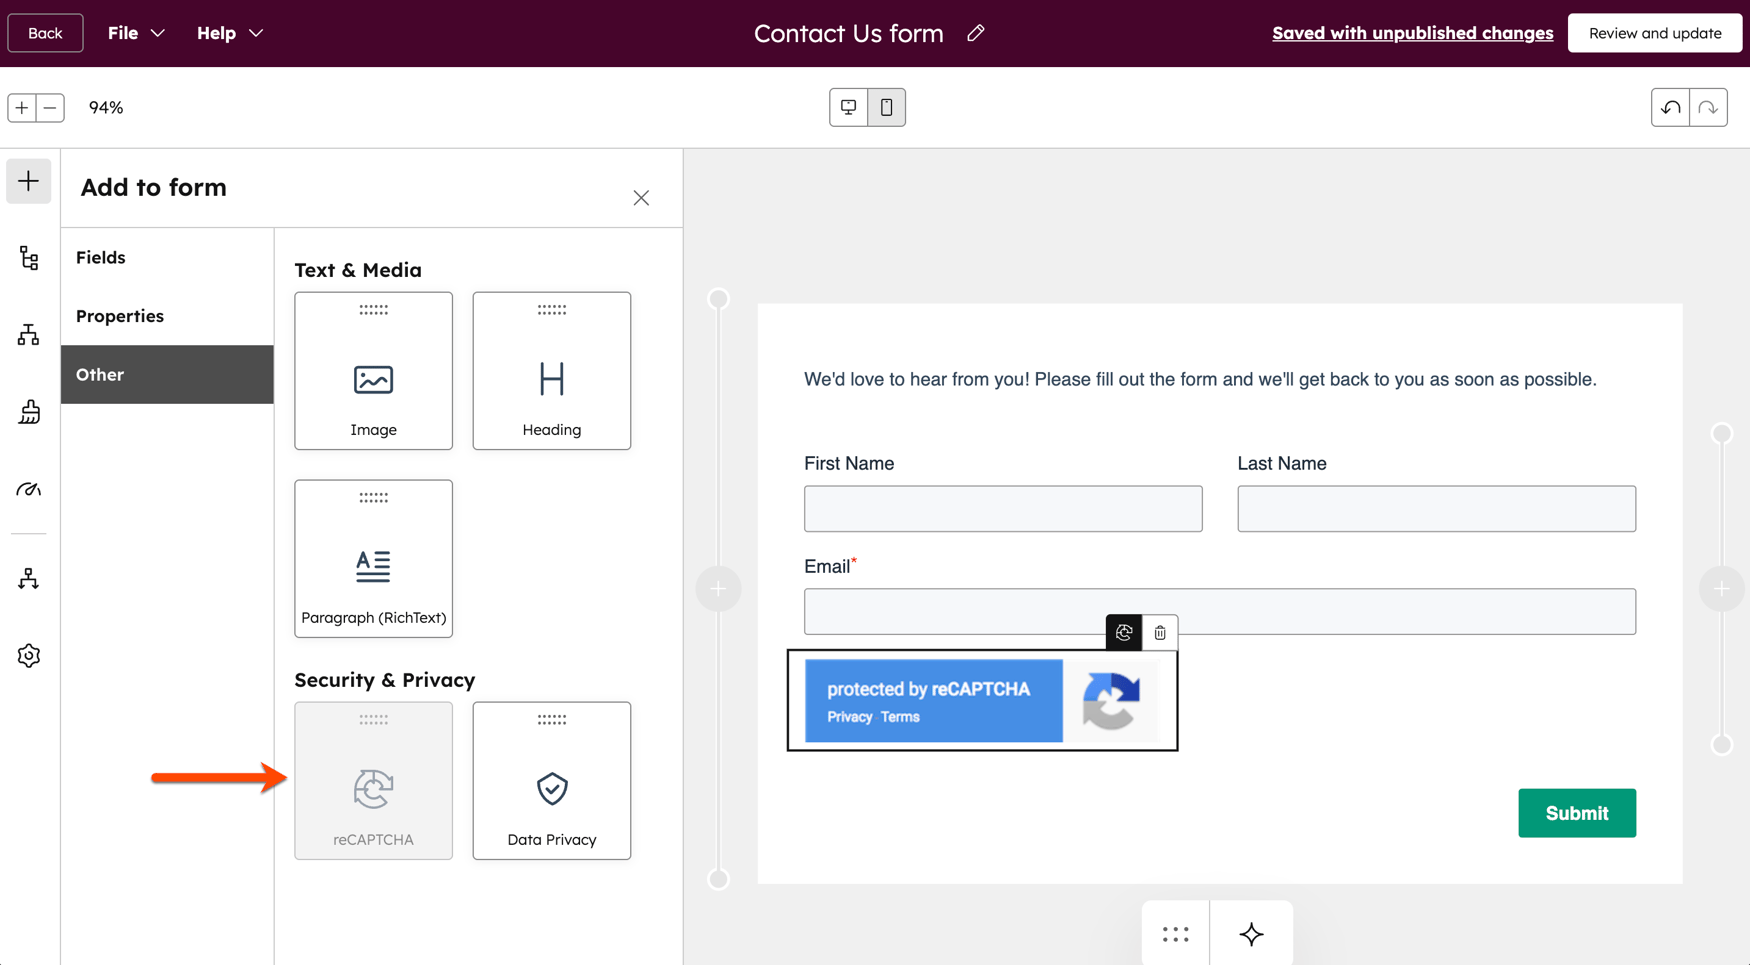Open Saved with unpublished changes link

pyautogui.click(x=1412, y=33)
